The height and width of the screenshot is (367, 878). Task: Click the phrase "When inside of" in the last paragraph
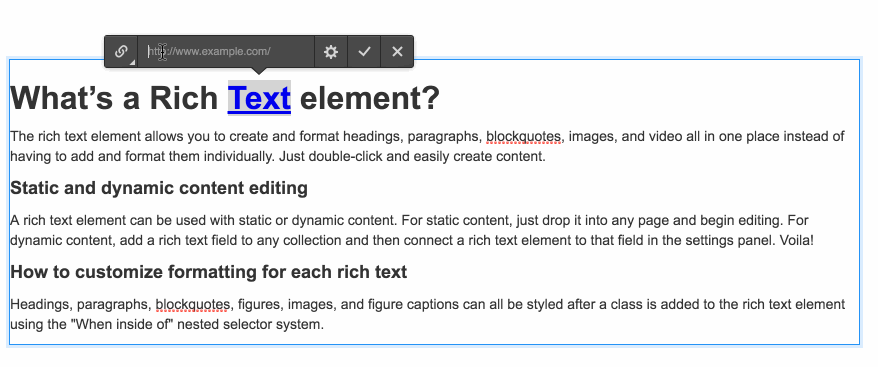click(123, 324)
